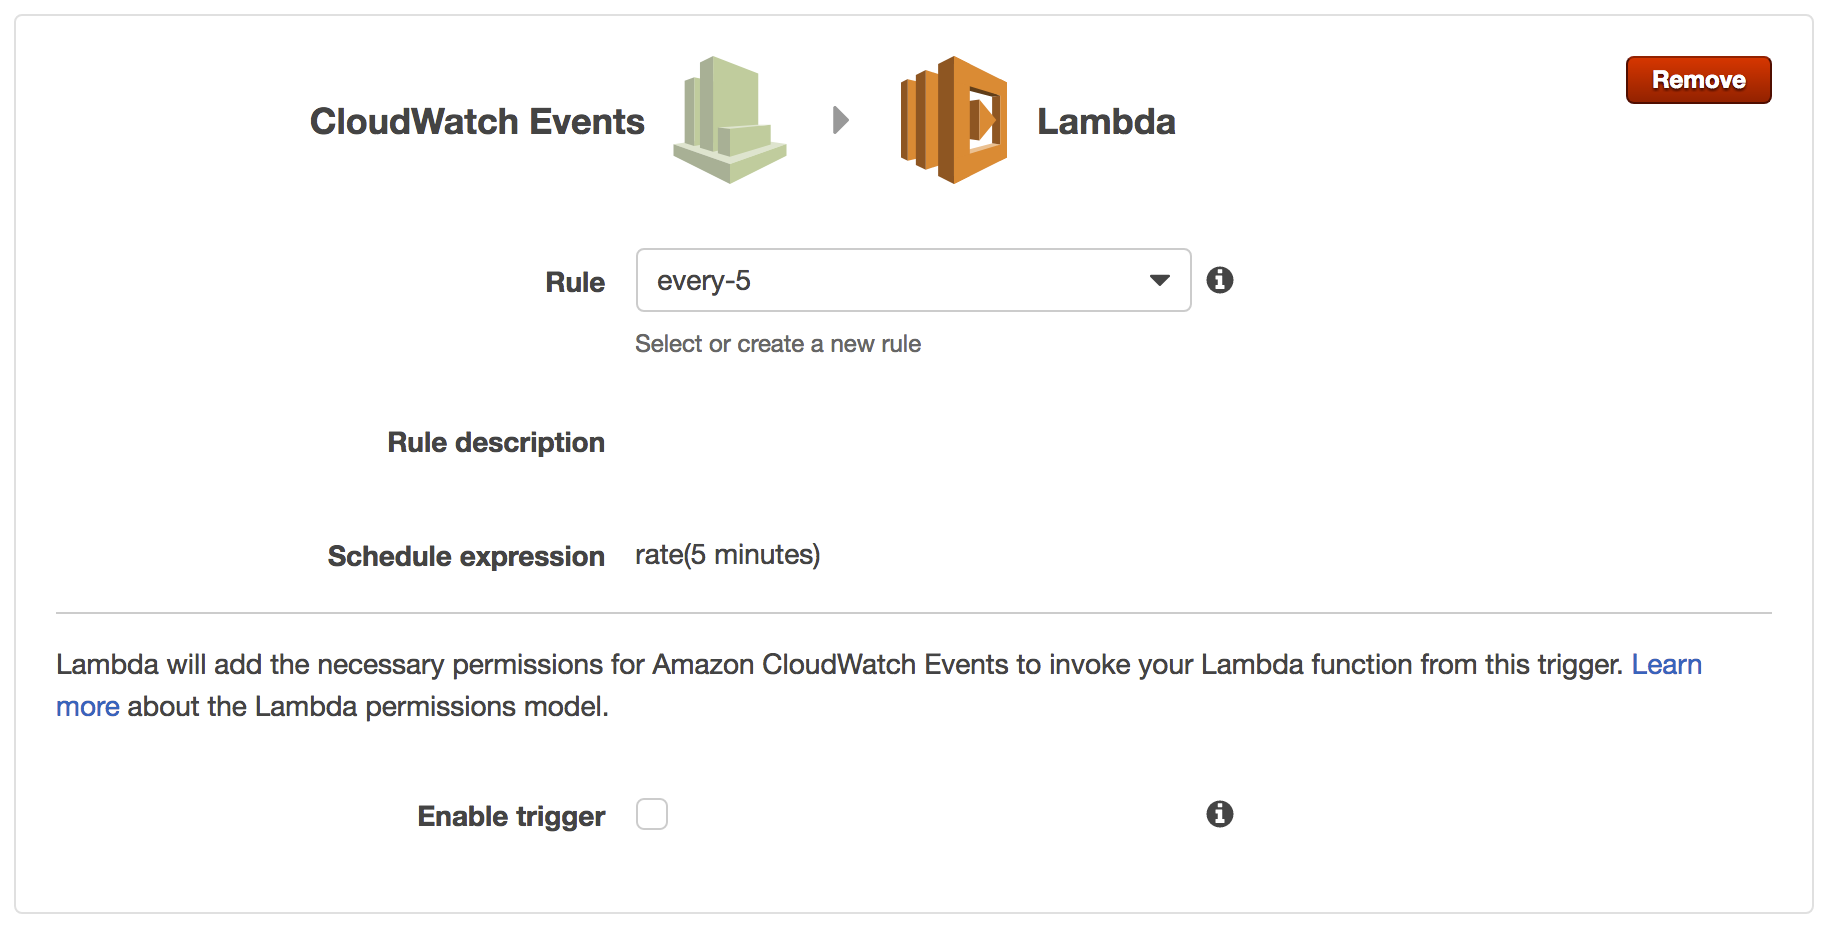Click the Rule dropdown caret arrow
This screenshot has width=1828, height=926.
click(1160, 280)
